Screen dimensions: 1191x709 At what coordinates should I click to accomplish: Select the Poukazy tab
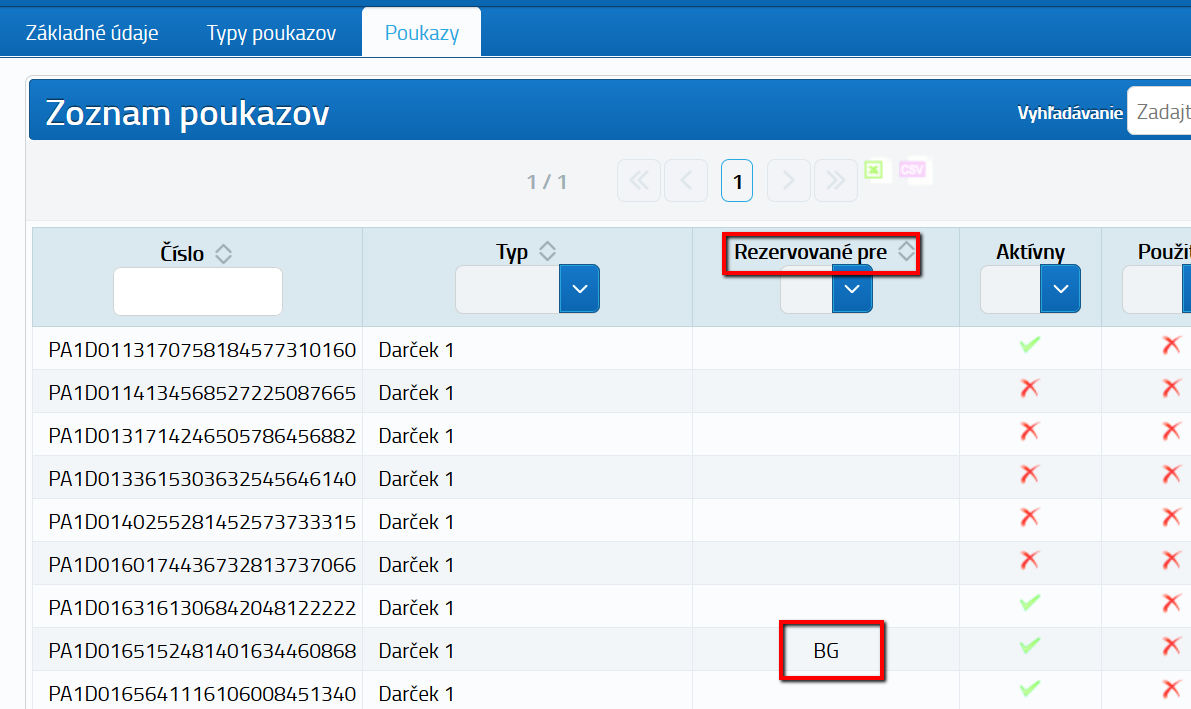tap(422, 33)
